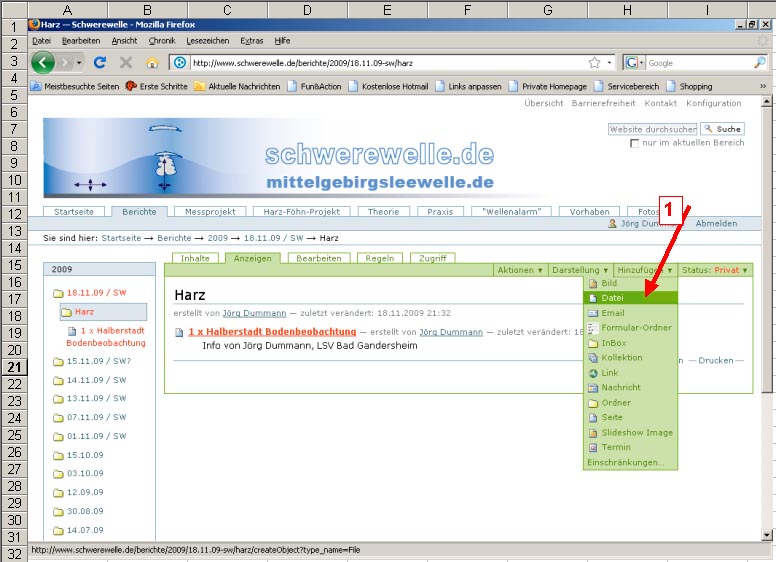Click the Home icon in the navigation toolbar
Viewport: 776px width, 562px height.
click(152, 62)
